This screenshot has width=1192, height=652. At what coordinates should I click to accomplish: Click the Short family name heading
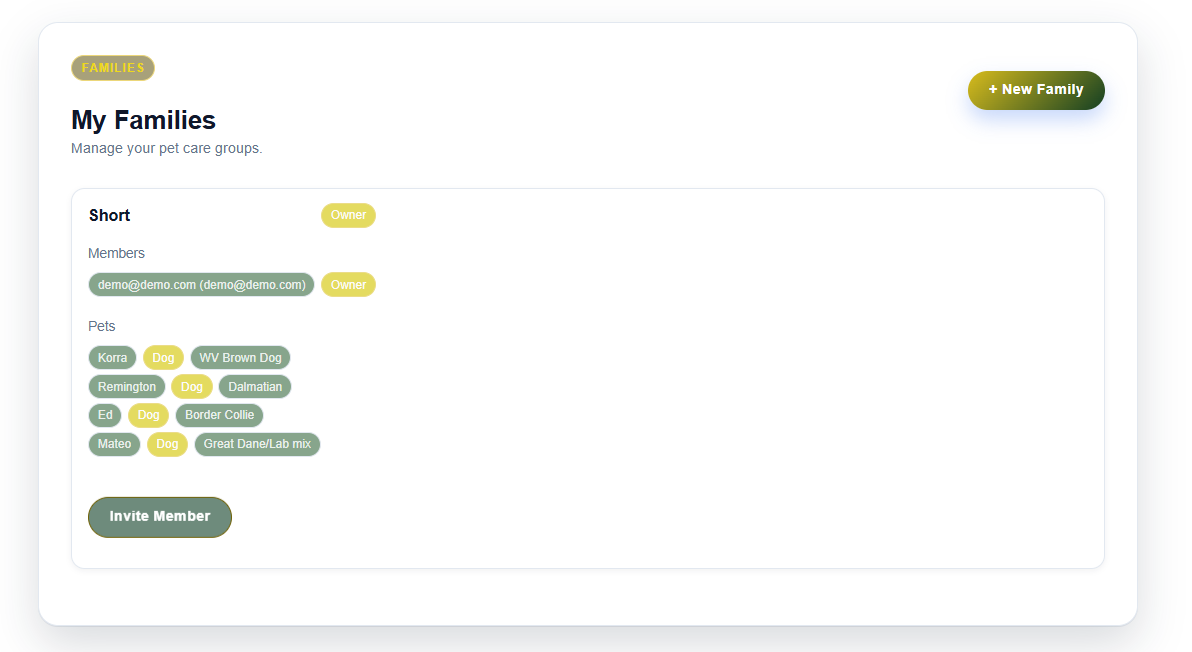pos(109,215)
